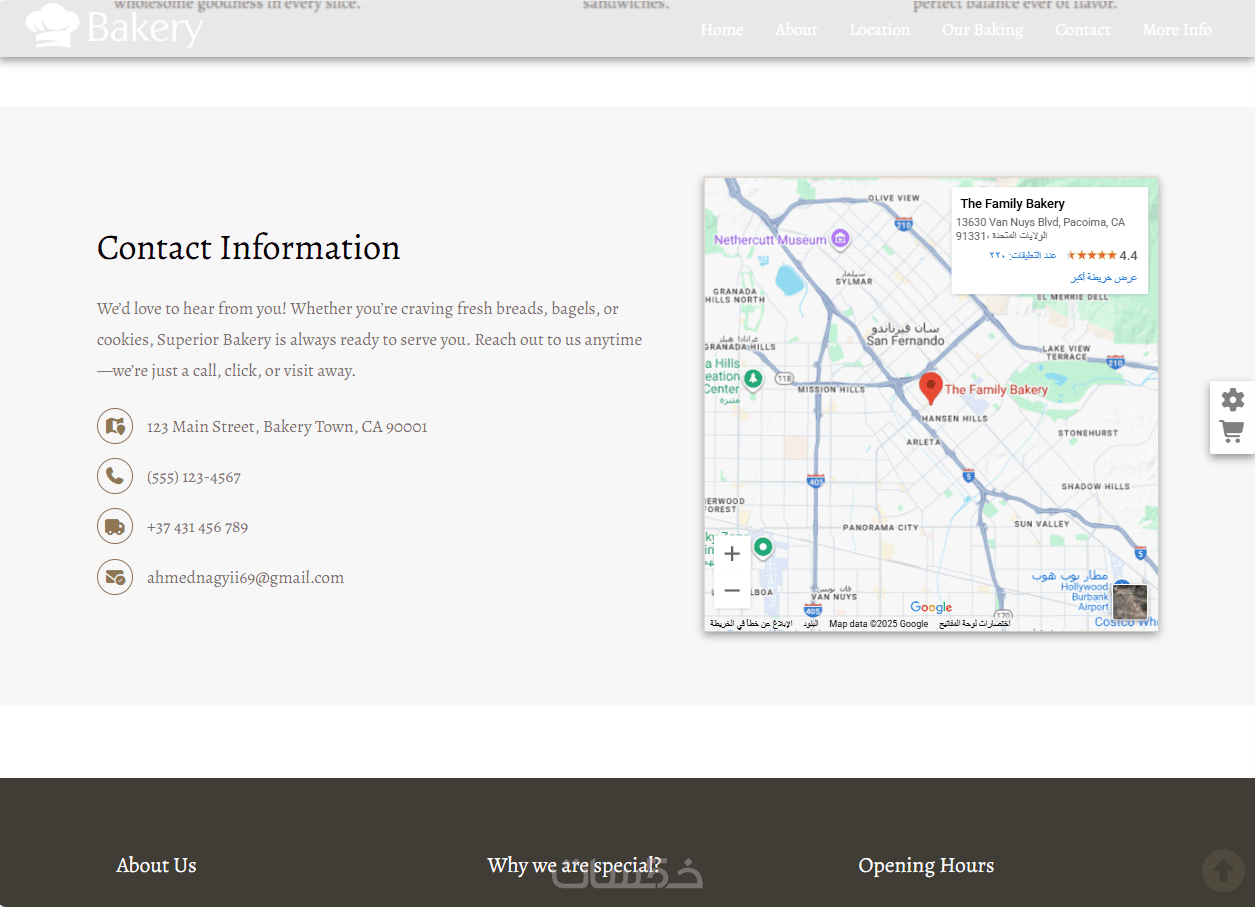Click The Family Bakery title in map card
The image size is (1256, 907).
pyautogui.click(x=1012, y=204)
